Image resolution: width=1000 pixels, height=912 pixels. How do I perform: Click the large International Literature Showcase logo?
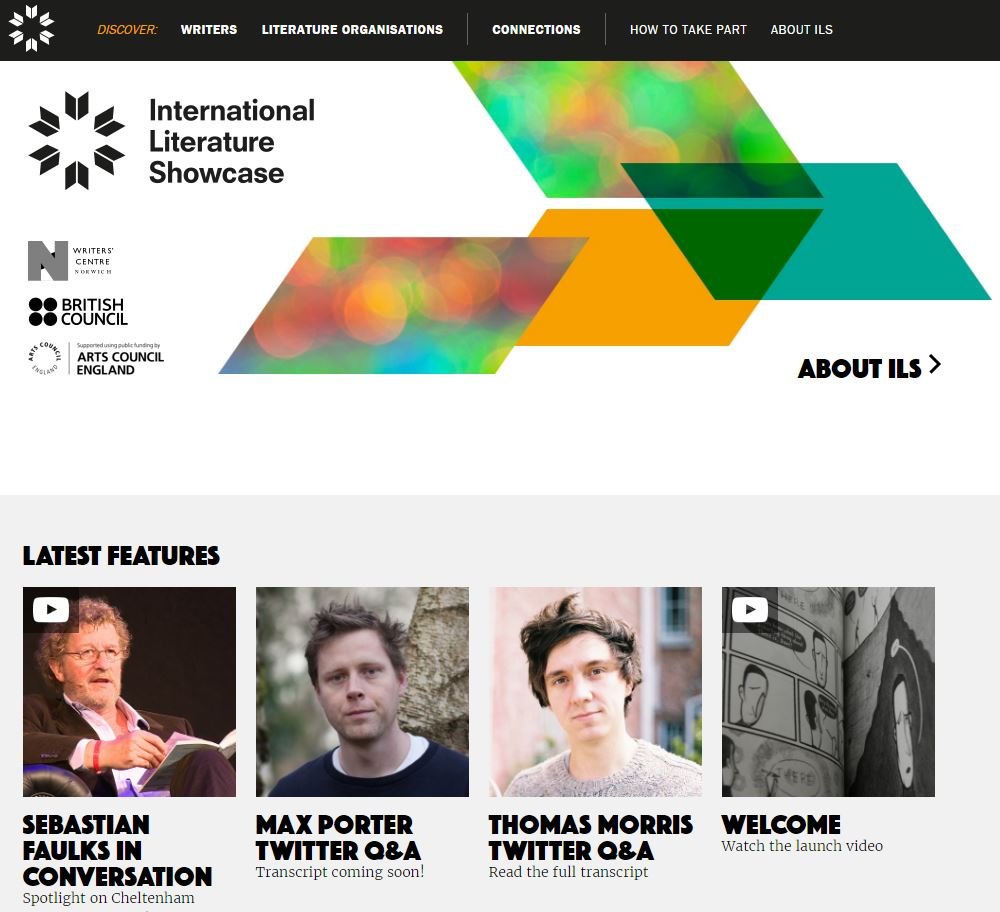[x=172, y=141]
